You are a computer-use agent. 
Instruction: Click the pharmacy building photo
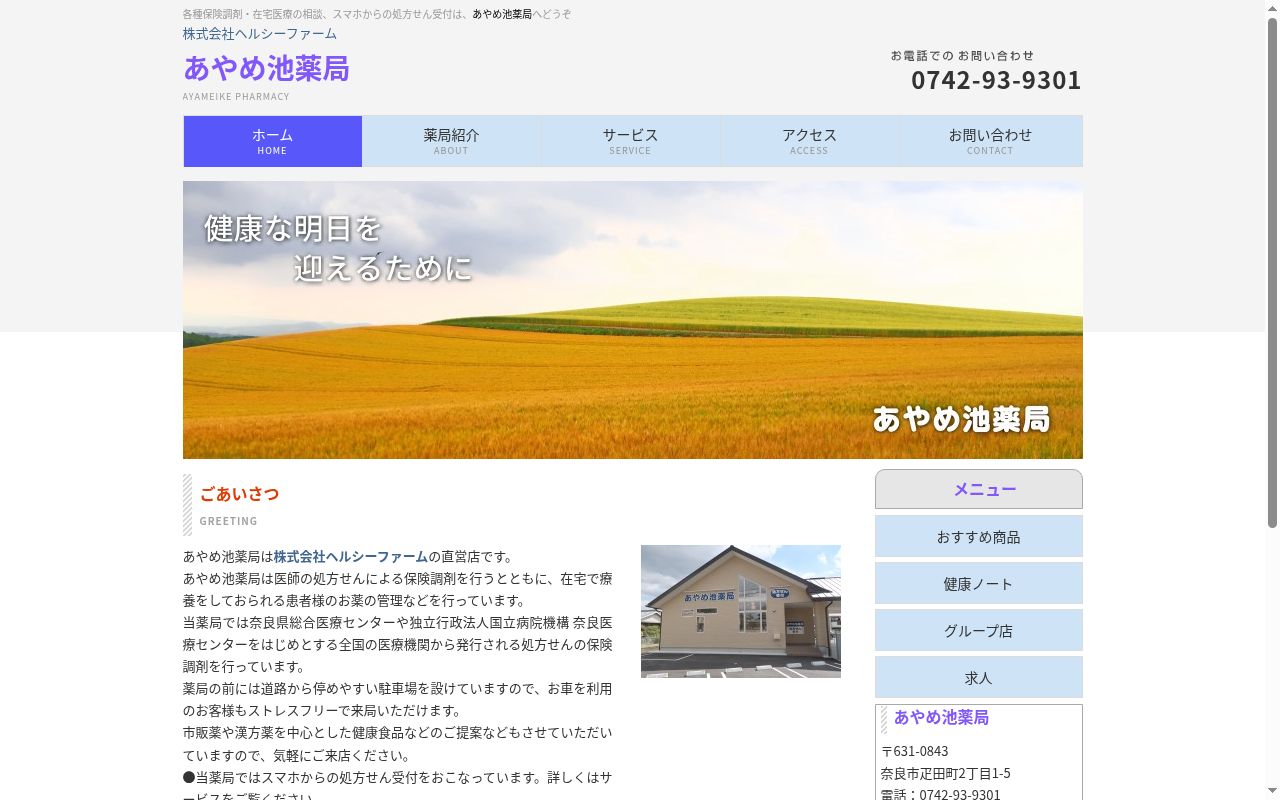[x=740, y=611]
